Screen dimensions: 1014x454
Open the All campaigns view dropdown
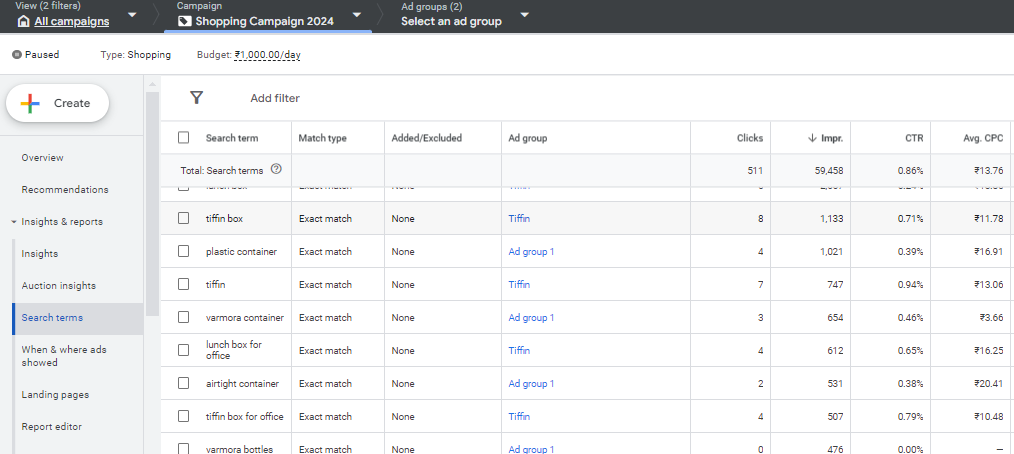pos(133,15)
